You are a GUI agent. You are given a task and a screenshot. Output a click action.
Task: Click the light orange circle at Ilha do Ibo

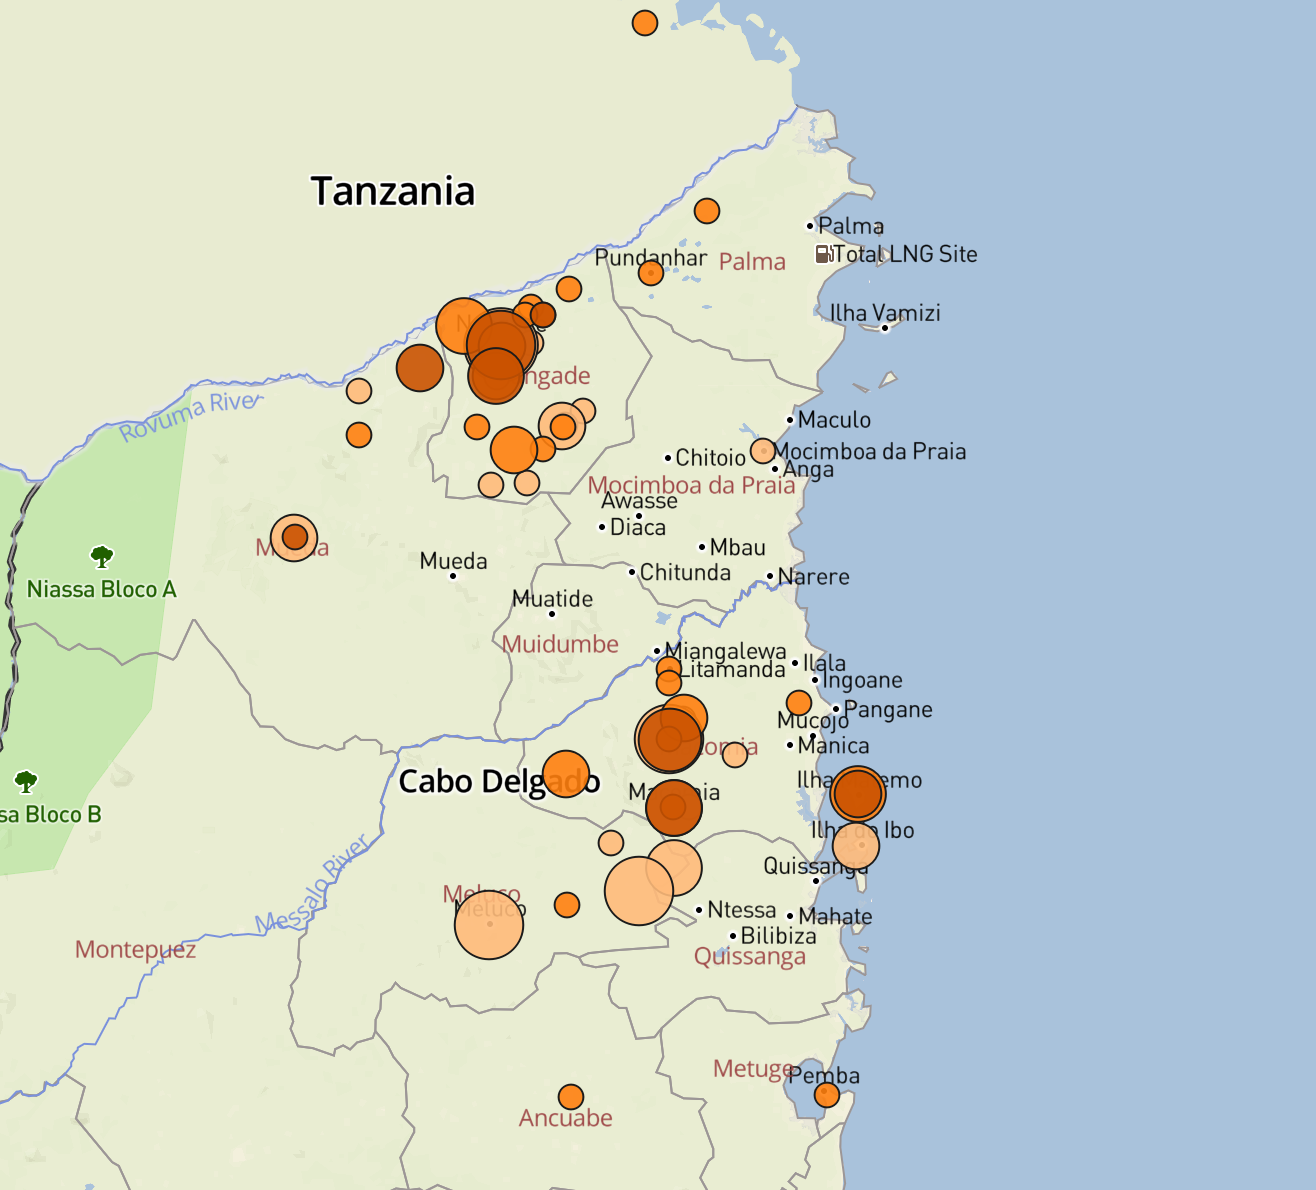(x=856, y=846)
